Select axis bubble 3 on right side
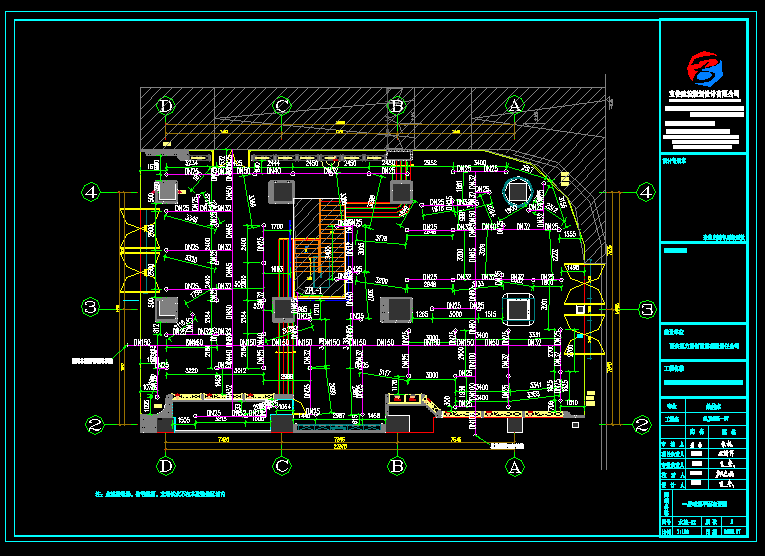 [x=647, y=308]
